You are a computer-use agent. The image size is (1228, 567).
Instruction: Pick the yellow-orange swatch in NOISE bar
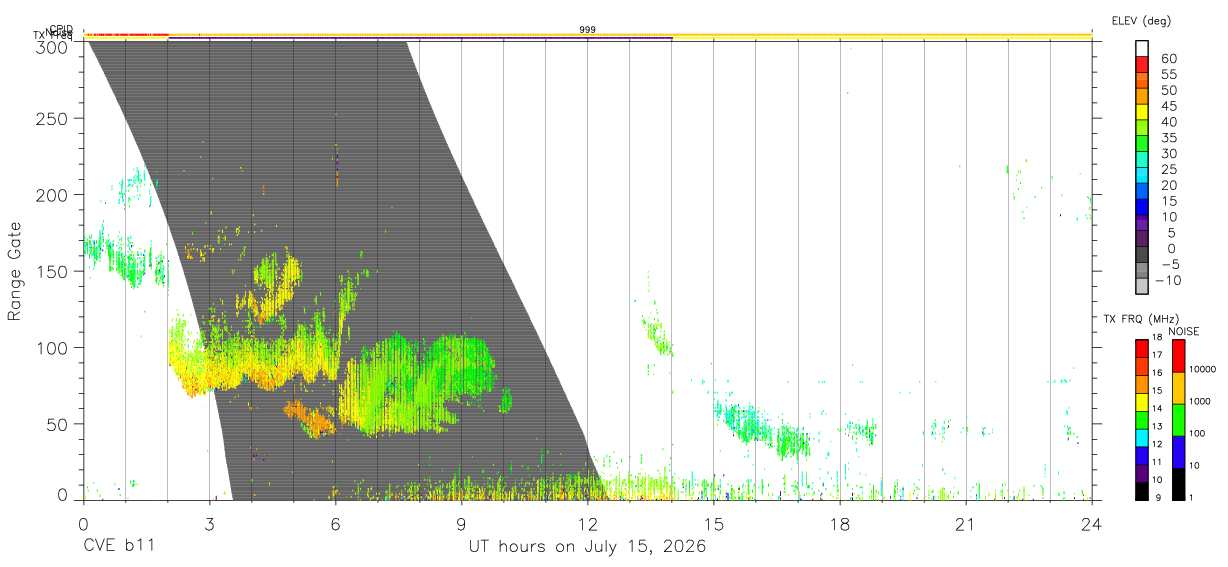pos(1179,388)
